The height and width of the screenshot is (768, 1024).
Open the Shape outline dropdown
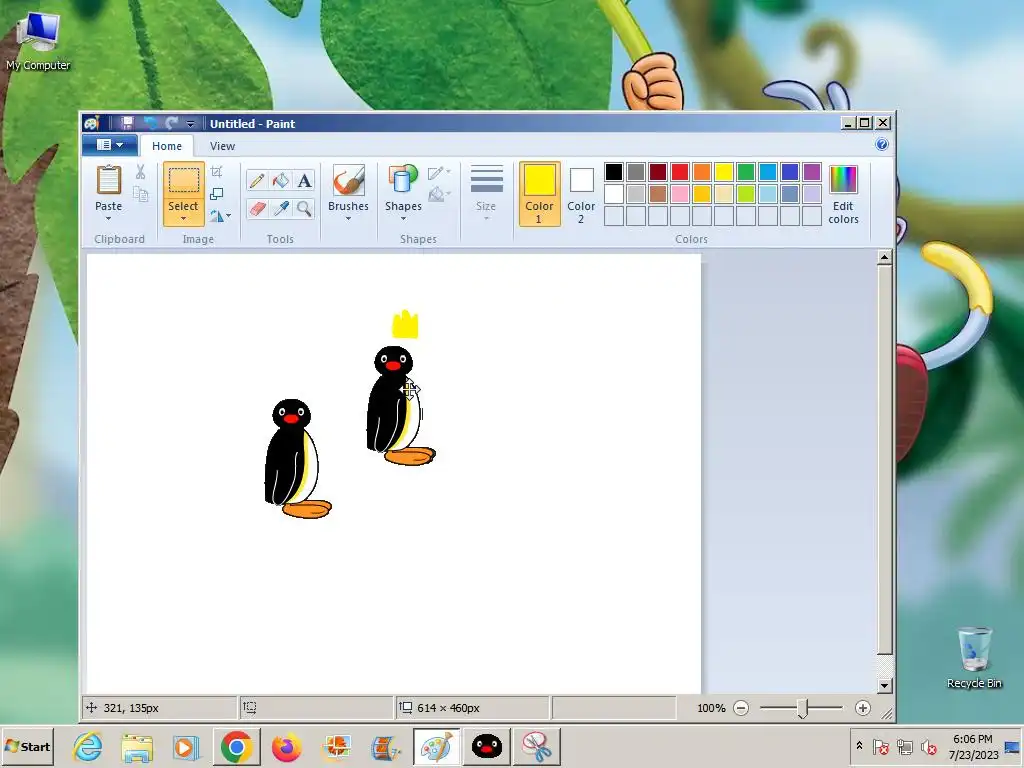tap(439, 173)
